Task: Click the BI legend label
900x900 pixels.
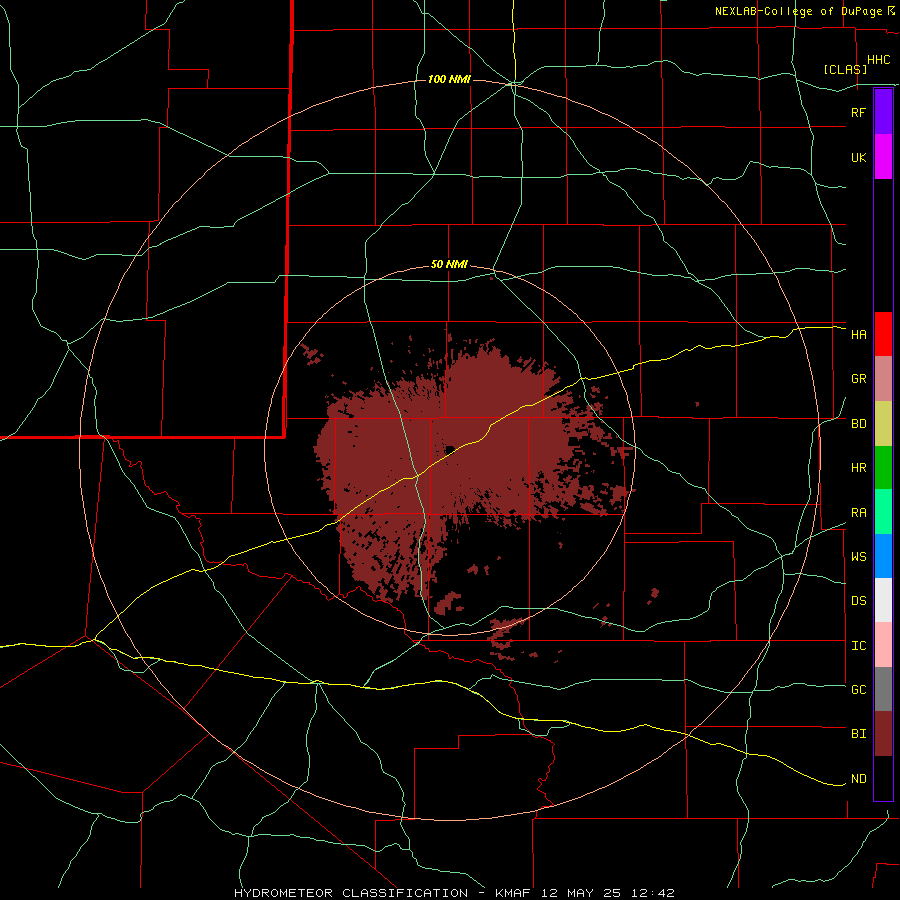Action: click(x=858, y=734)
